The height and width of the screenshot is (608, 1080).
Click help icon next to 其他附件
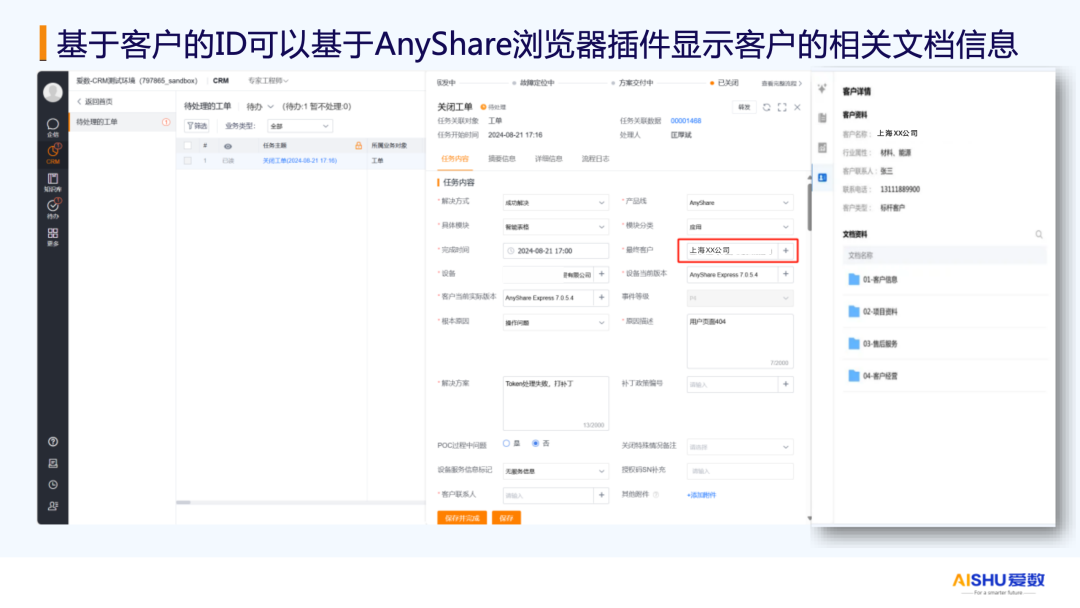(656, 494)
